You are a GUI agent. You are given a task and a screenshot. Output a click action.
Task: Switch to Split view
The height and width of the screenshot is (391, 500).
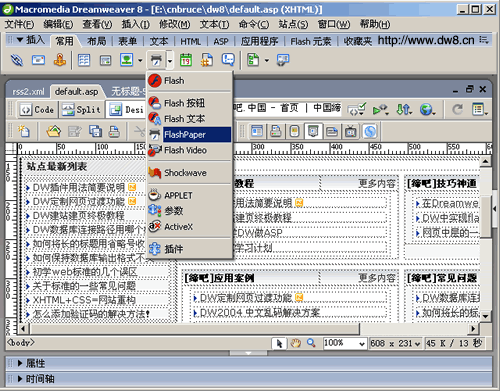pos(82,110)
